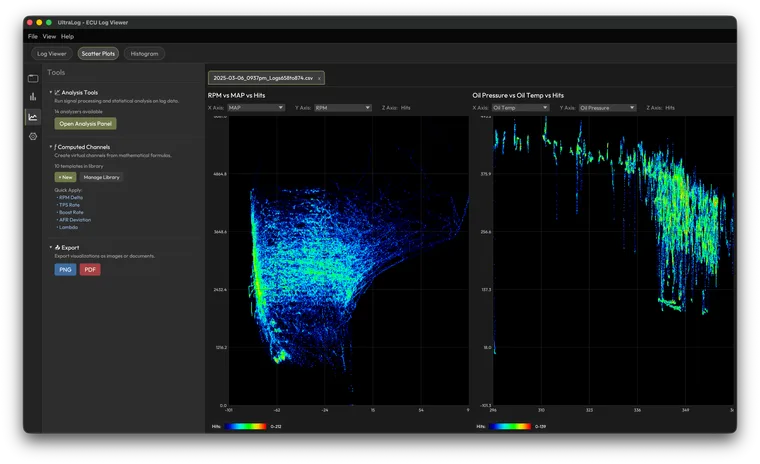Click the '10 templates in library' text
The image size is (760, 464).
[79, 166]
